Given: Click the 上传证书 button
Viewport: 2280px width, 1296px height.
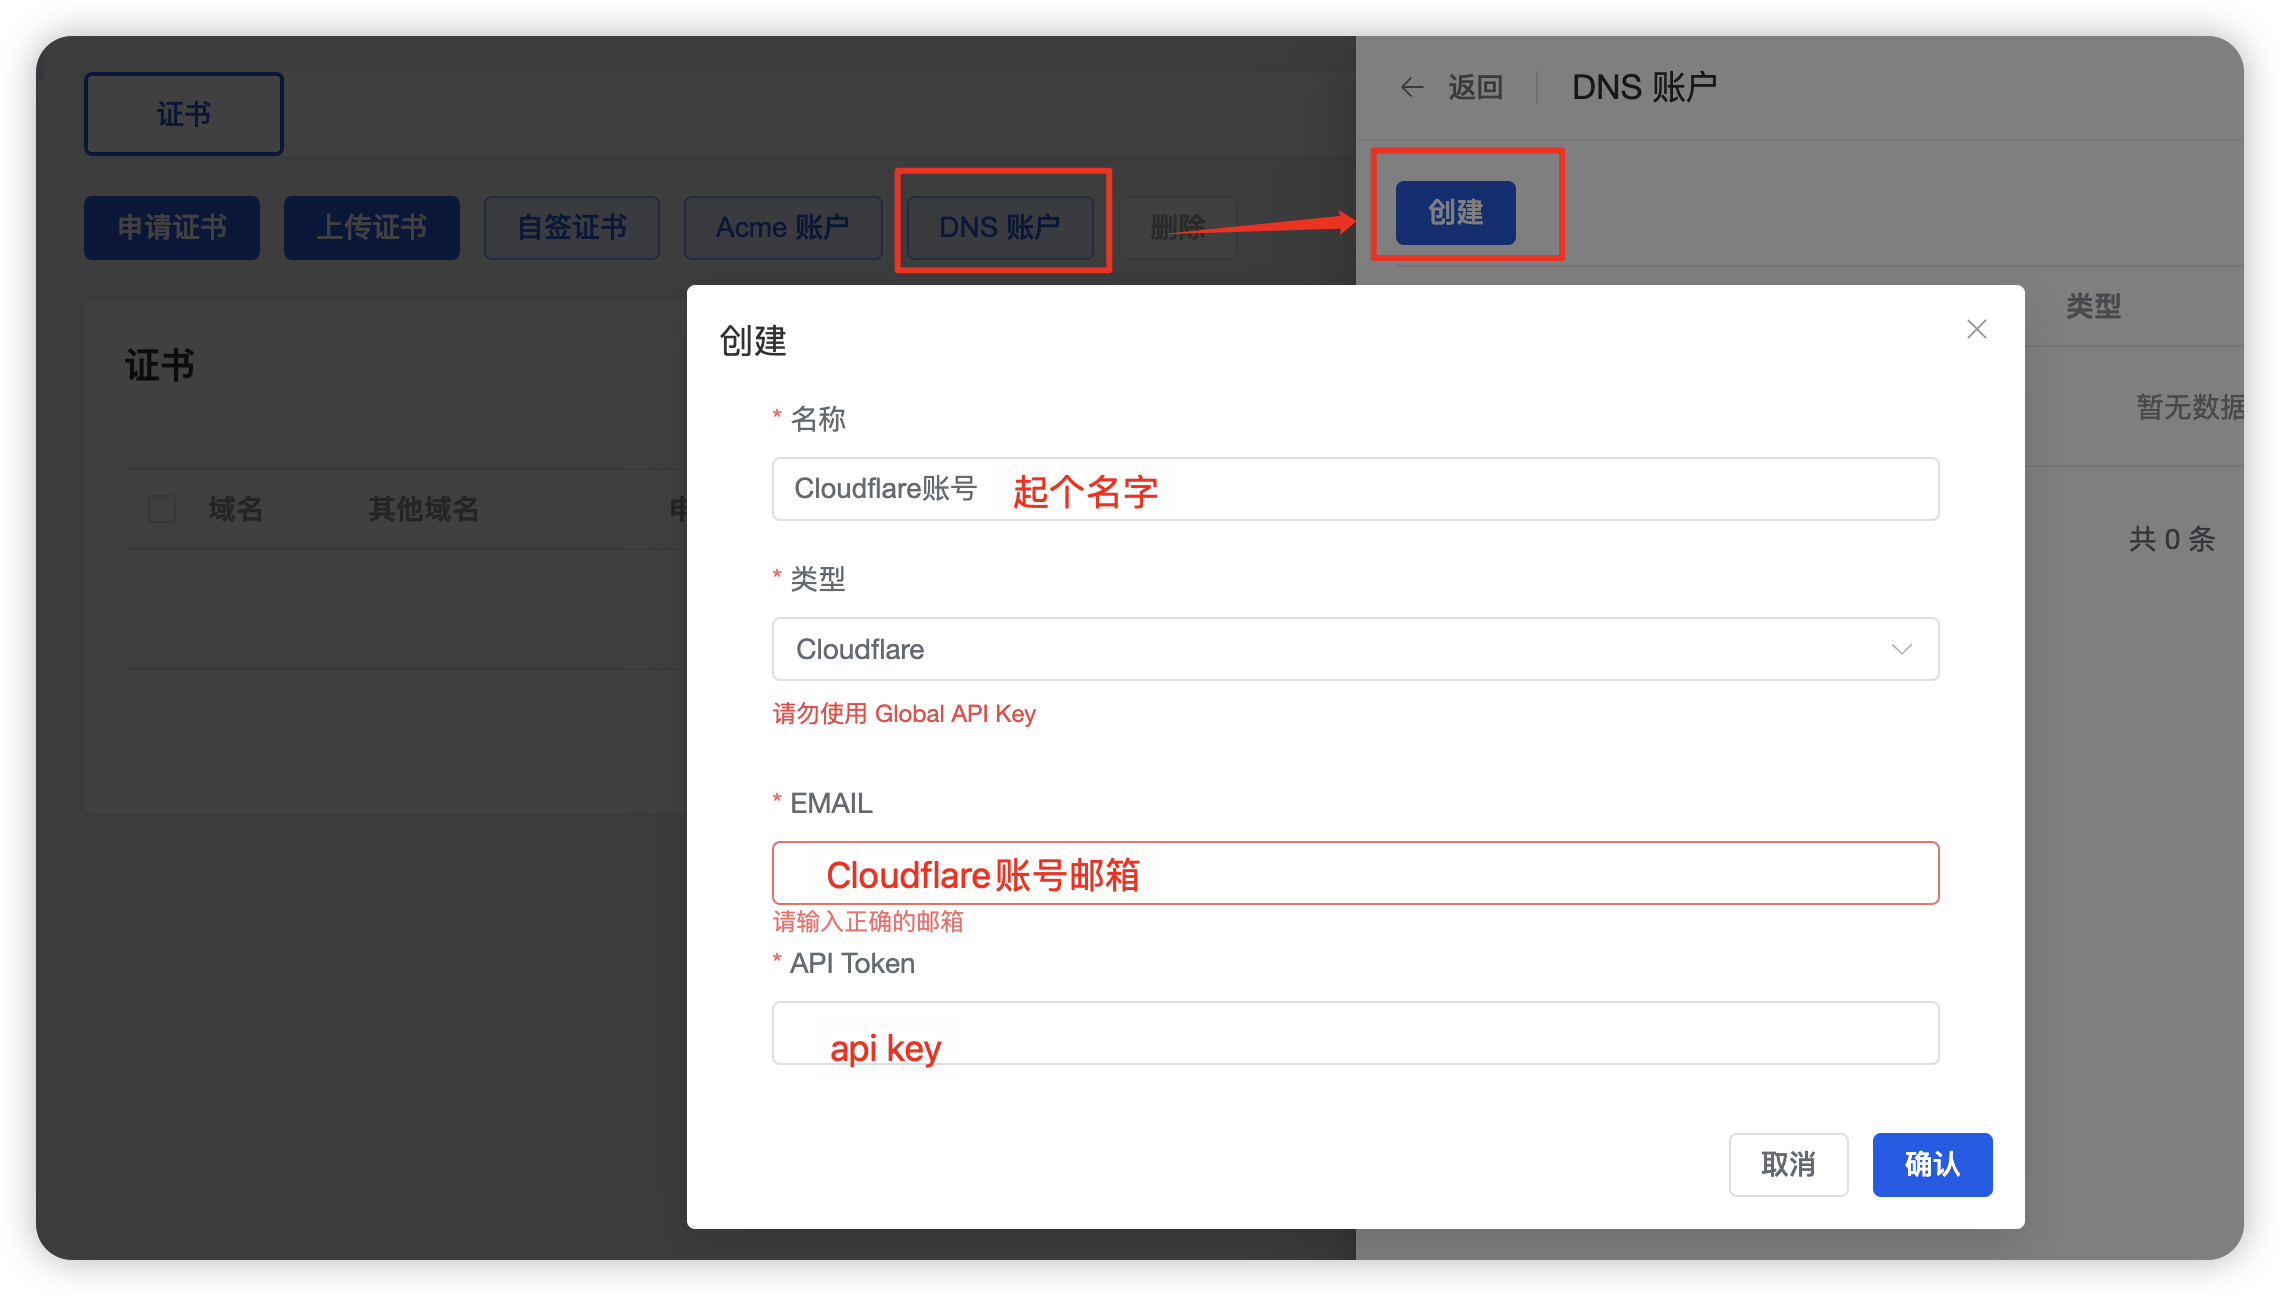Looking at the screenshot, I should [372, 228].
